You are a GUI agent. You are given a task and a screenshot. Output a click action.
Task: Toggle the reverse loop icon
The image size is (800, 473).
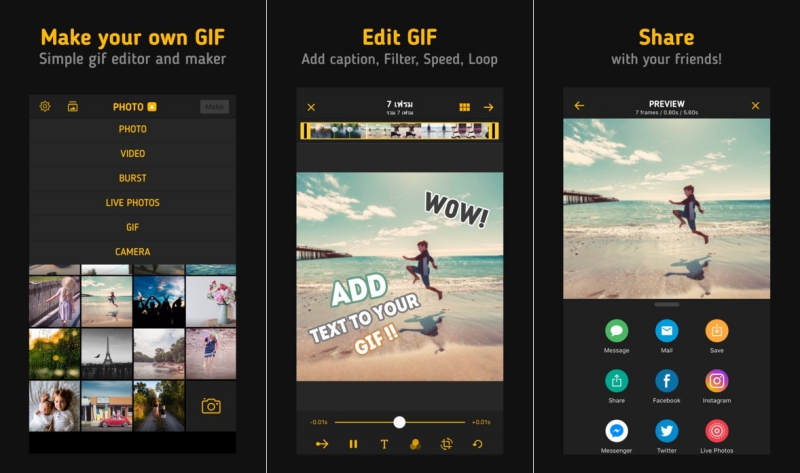[x=477, y=444]
